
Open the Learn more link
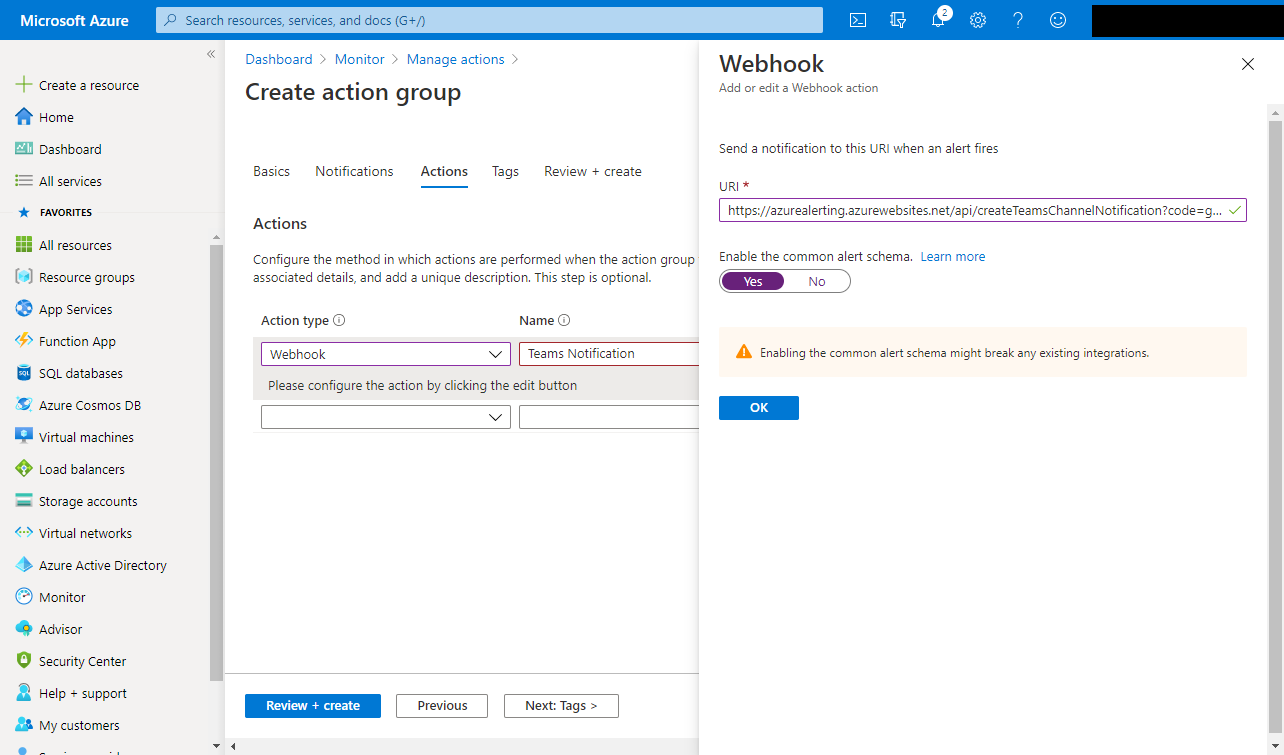coord(953,257)
